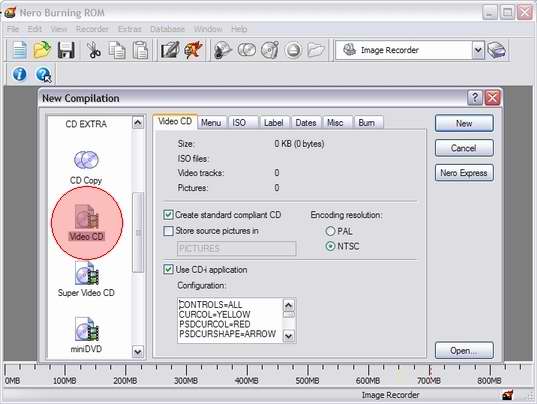Click inside the Configuration text box
Image resolution: width=537 pixels, height=404 pixels.
(x=230, y=320)
